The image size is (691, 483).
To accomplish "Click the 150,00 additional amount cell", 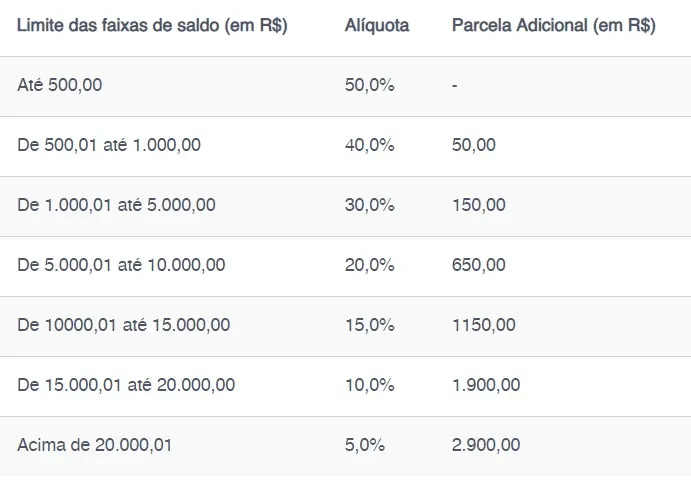I will [478, 205].
